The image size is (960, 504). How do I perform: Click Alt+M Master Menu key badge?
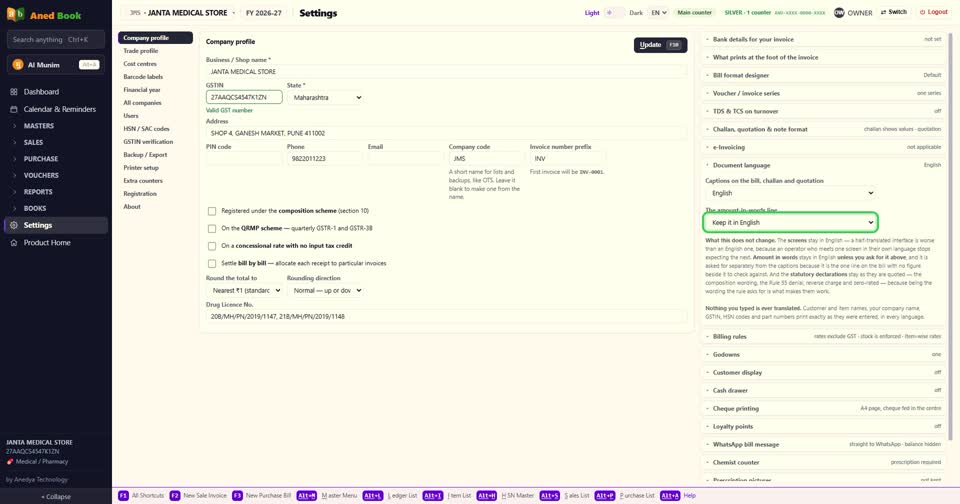click(x=307, y=495)
